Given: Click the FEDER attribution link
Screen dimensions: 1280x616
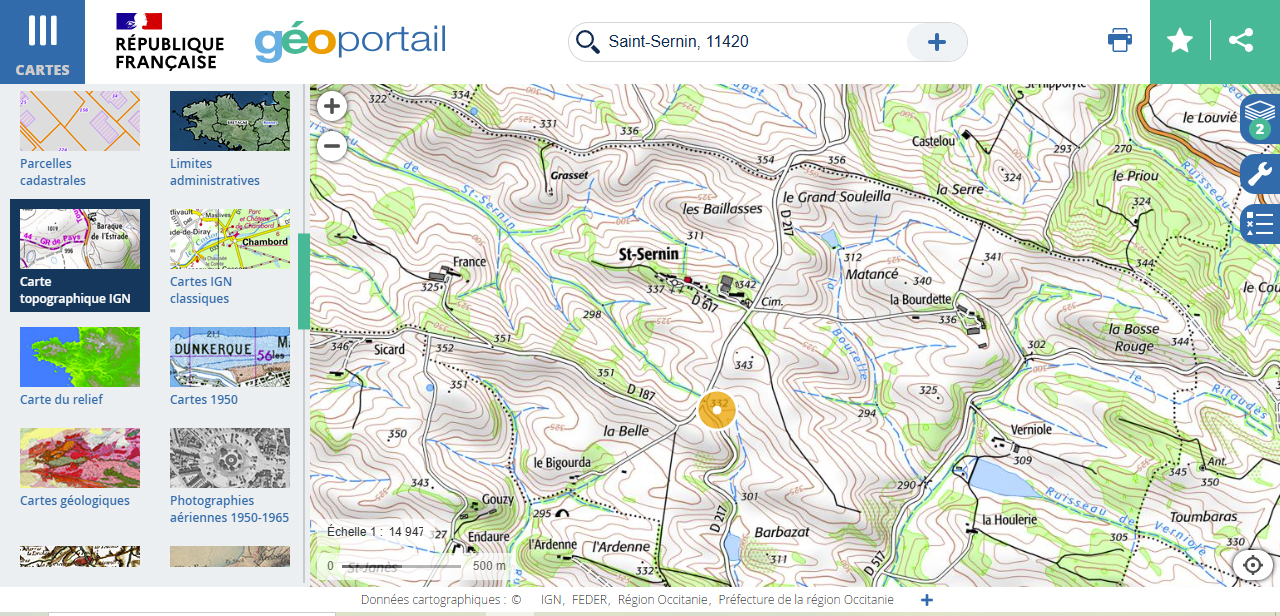Looking at the screenshot, I should pyautogui.click(x=589, y=600).
